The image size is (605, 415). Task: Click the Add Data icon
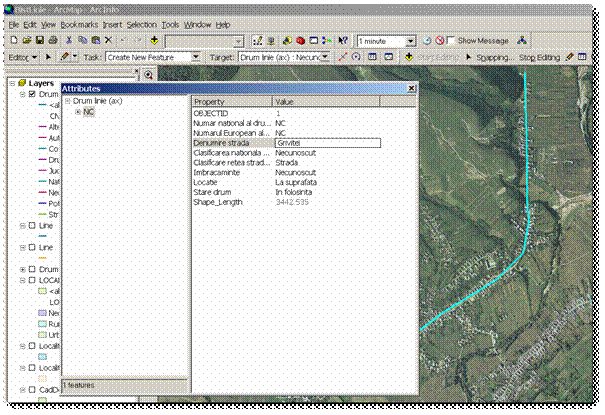pos(154,41)
